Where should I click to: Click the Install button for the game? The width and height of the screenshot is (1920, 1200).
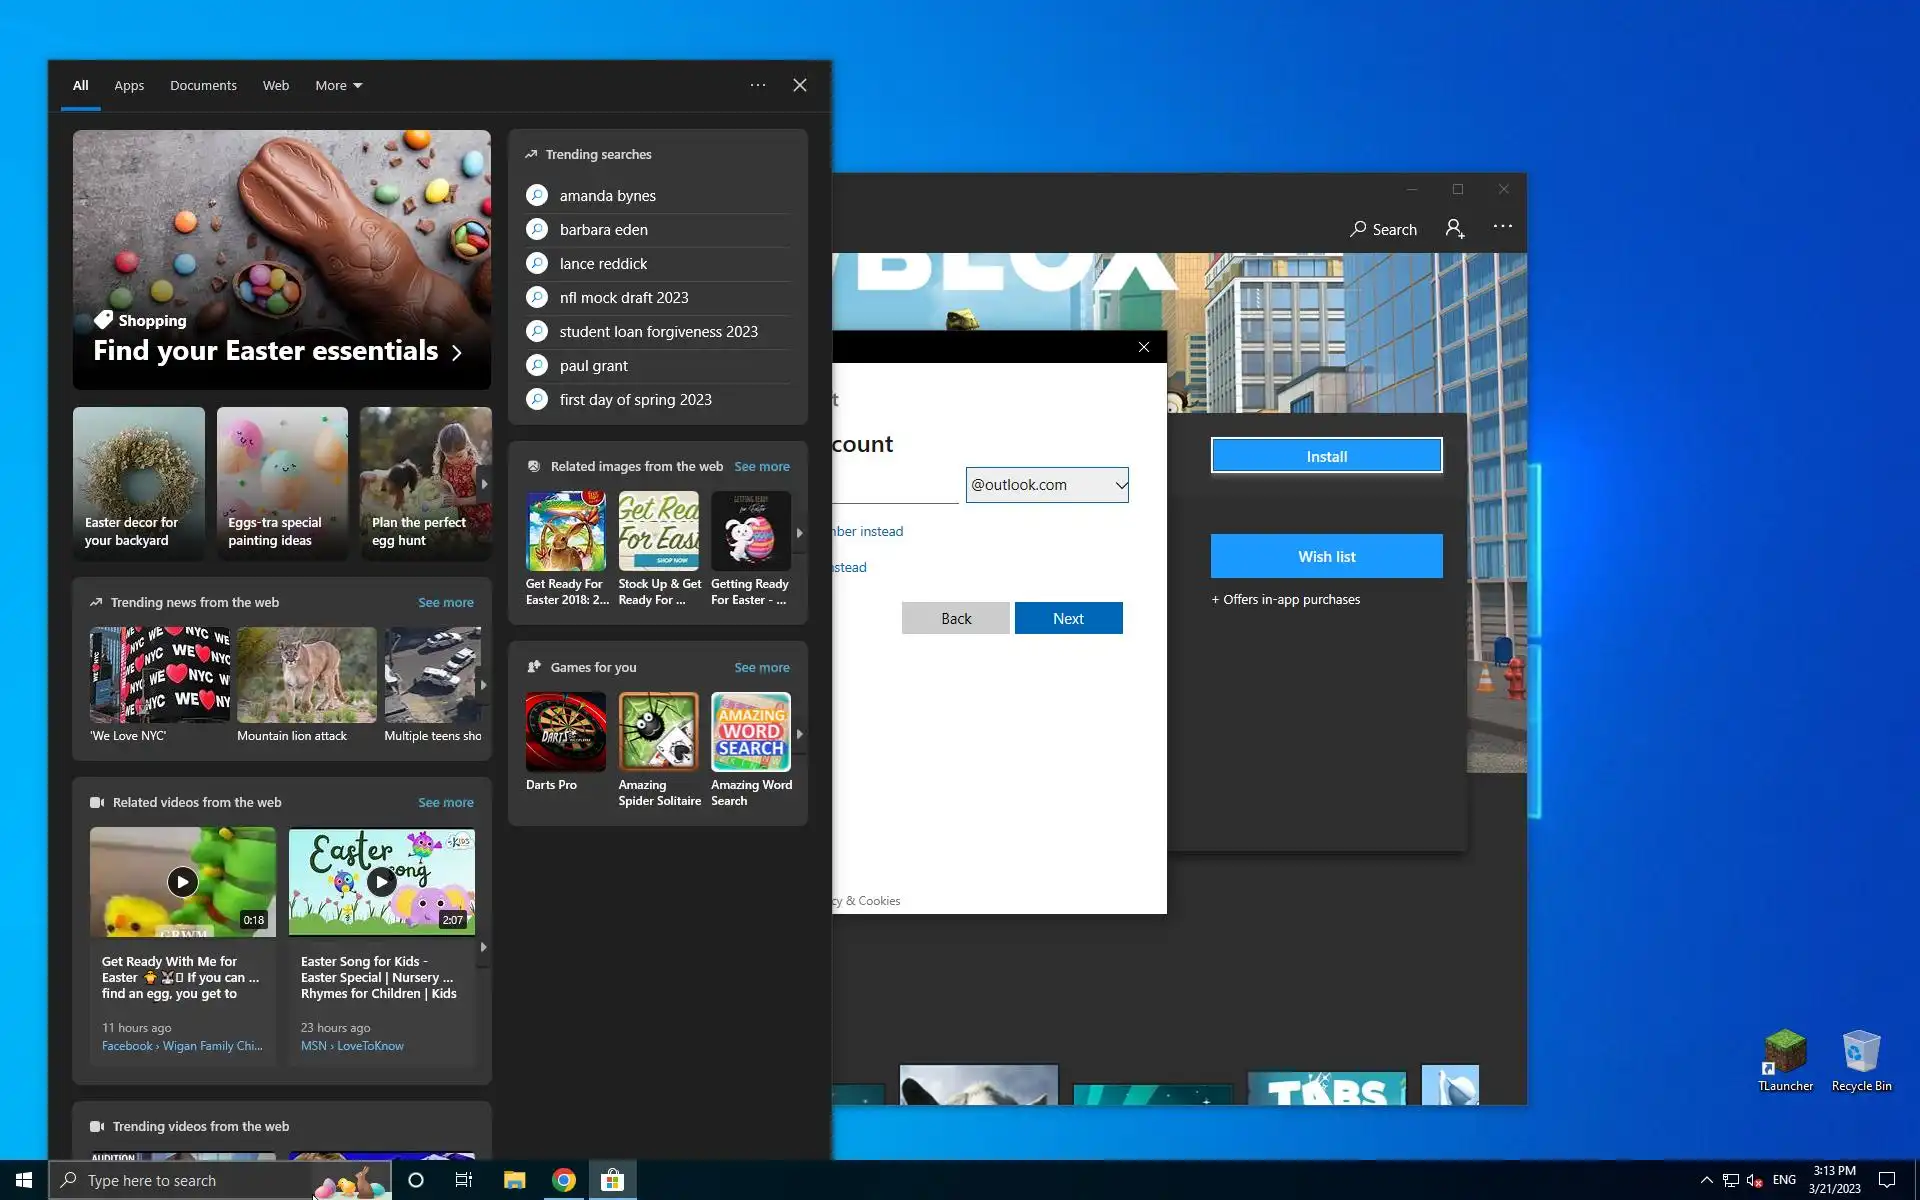(1326, 456)
